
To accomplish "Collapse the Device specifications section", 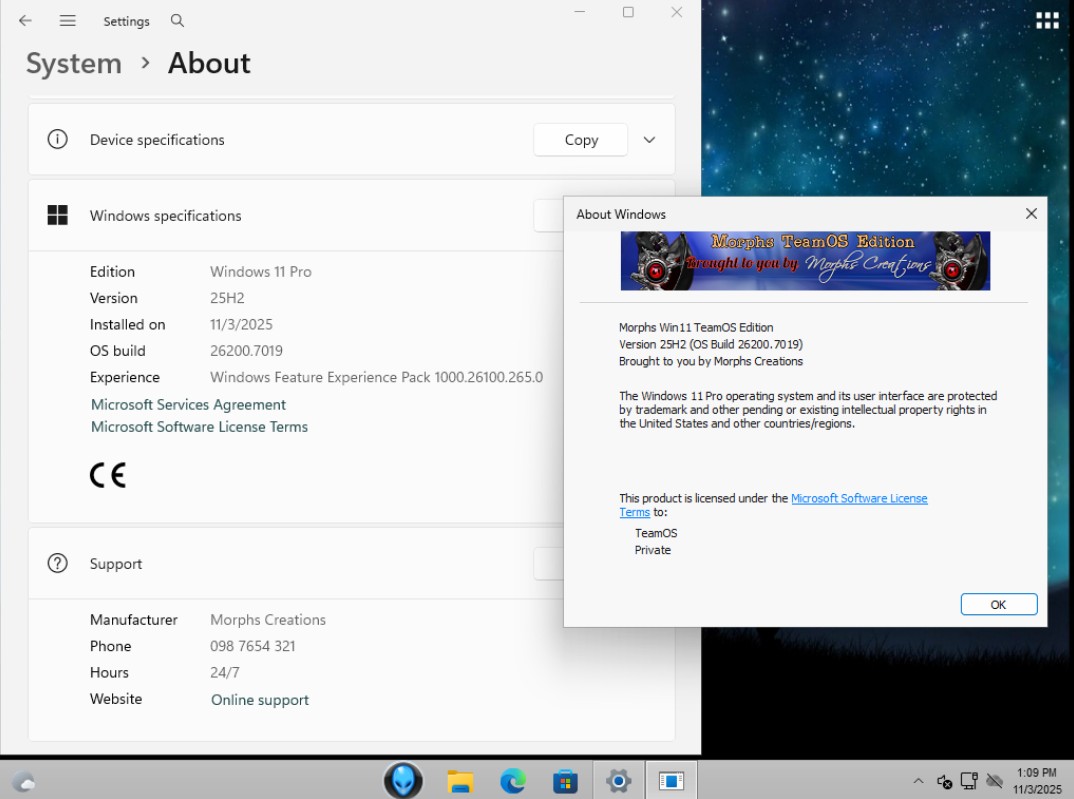I will click(x=649, y=140).
